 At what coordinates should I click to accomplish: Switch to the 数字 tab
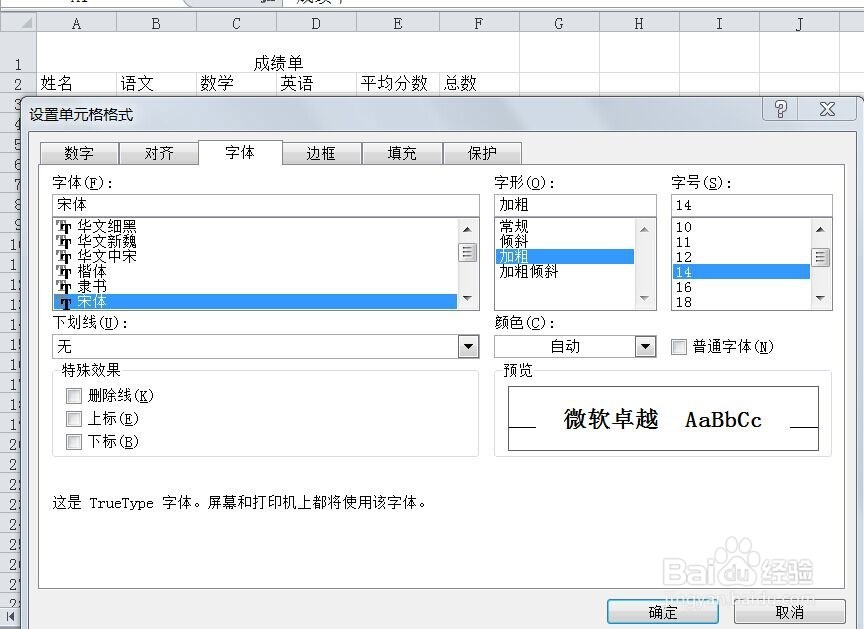coord(79,153)
